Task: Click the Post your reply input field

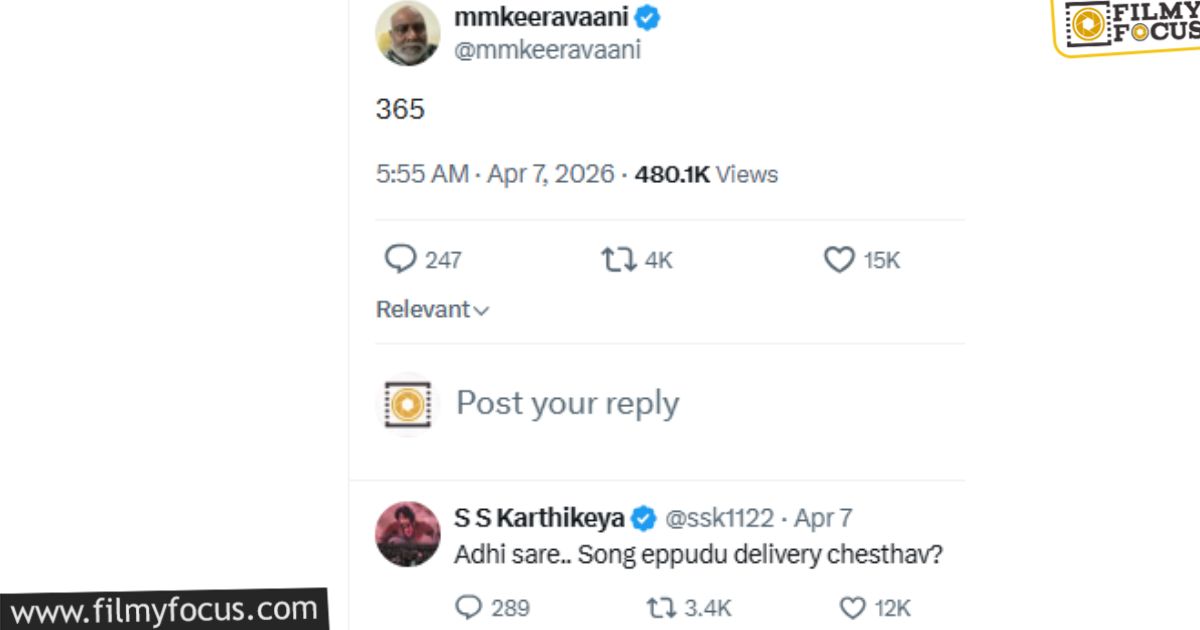Action: pos(567,403)
